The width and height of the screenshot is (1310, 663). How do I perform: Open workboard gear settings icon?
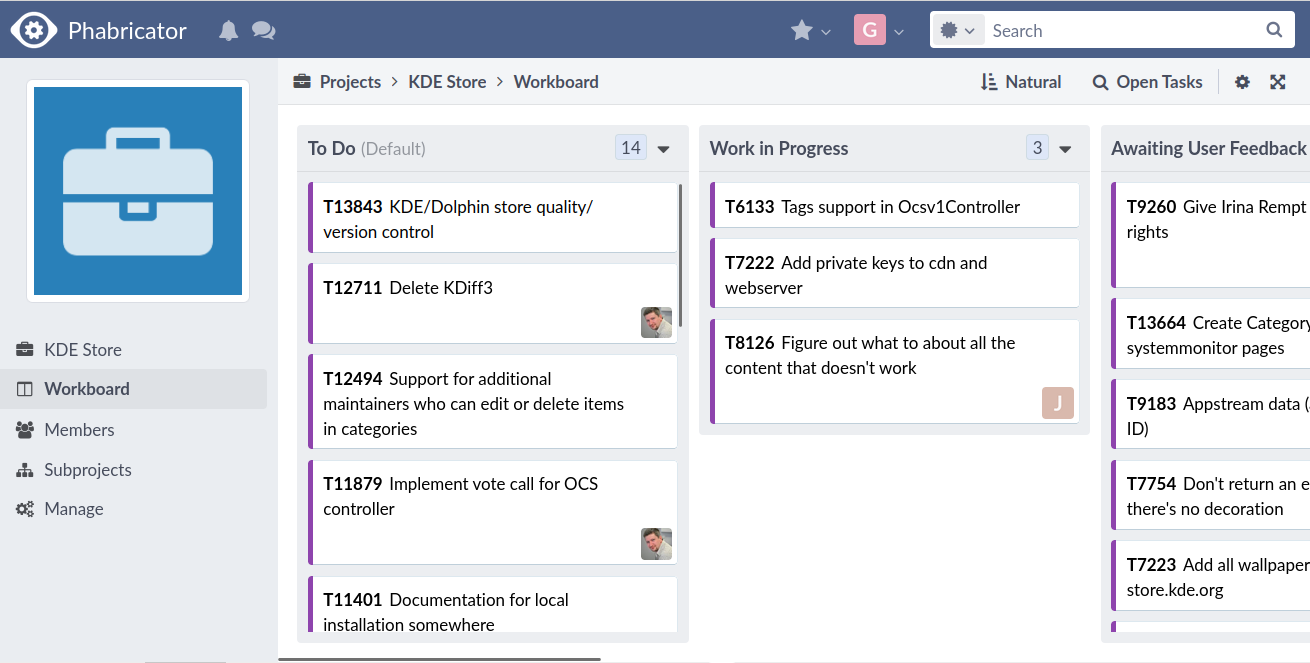pos(1242,82)
